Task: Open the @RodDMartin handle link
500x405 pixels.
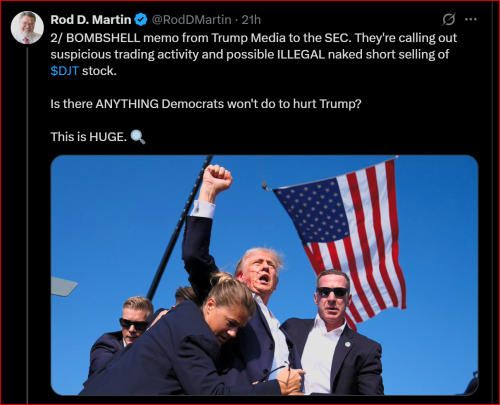Action: [x=191, y=20]
